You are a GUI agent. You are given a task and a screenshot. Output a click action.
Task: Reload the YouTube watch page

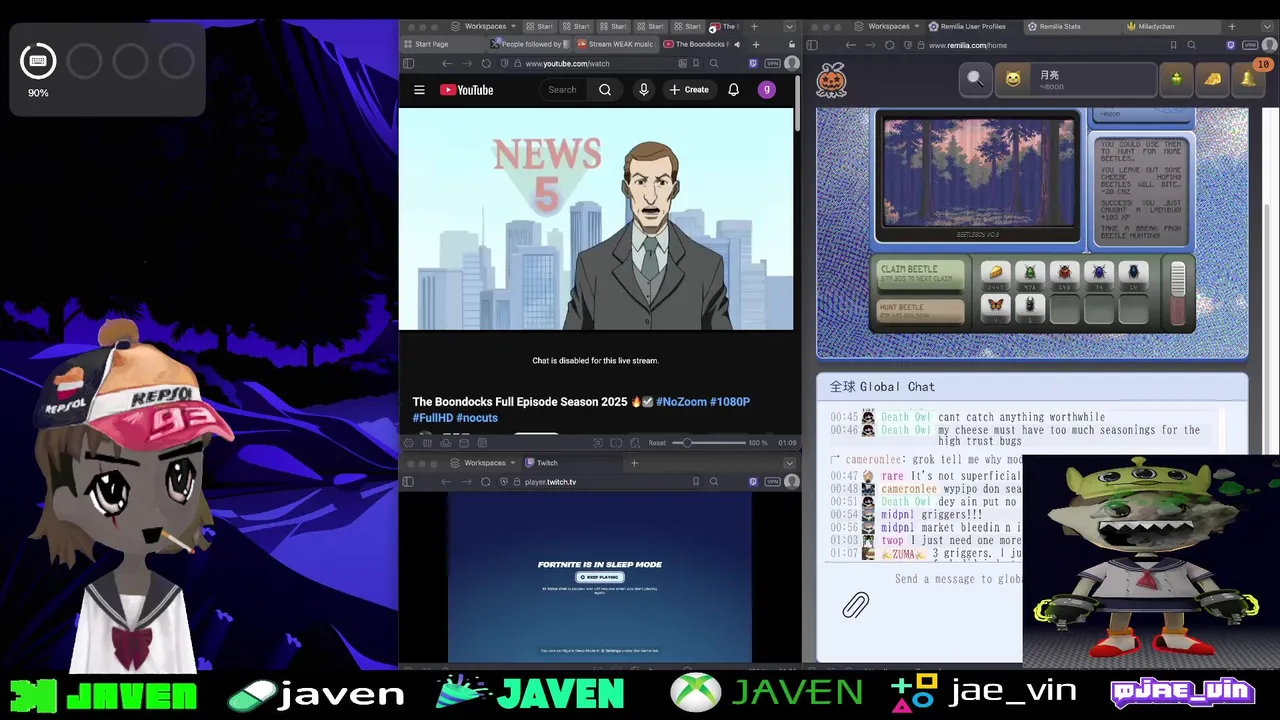coord(486,63)
